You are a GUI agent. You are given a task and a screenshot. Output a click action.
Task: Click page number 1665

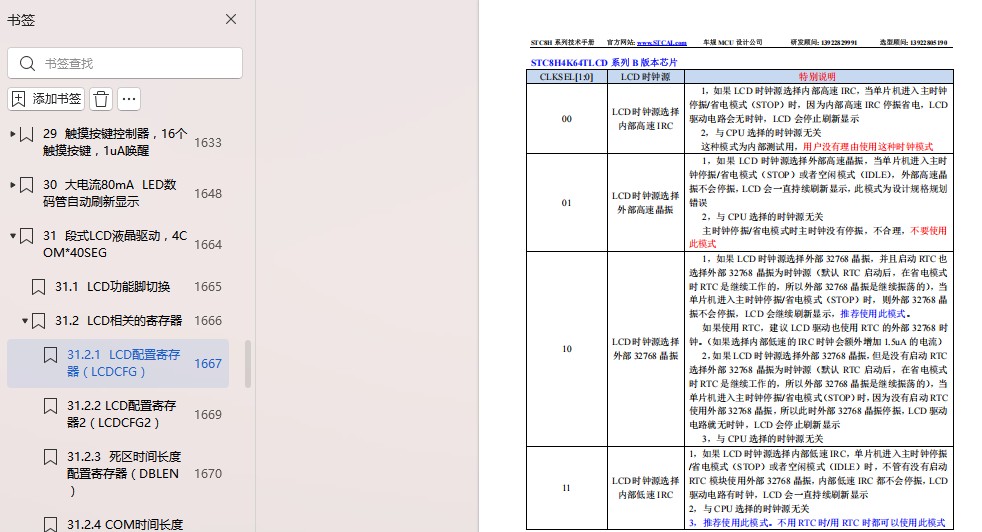click(x=208, y=286)
